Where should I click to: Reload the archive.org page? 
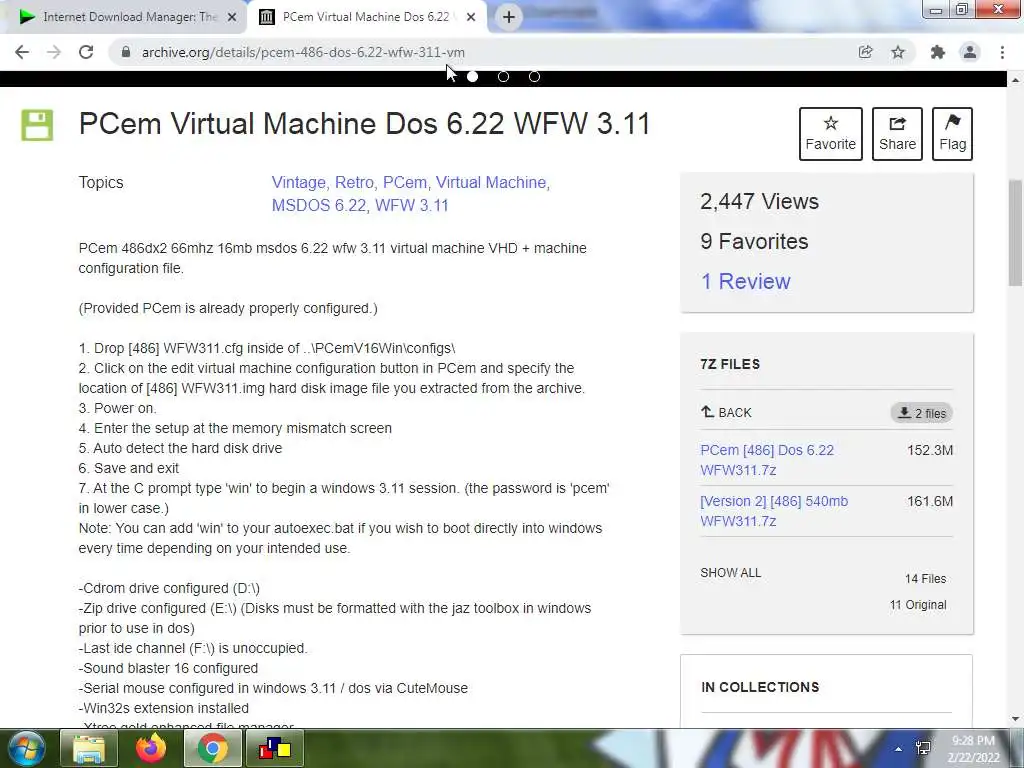point(86,52)
